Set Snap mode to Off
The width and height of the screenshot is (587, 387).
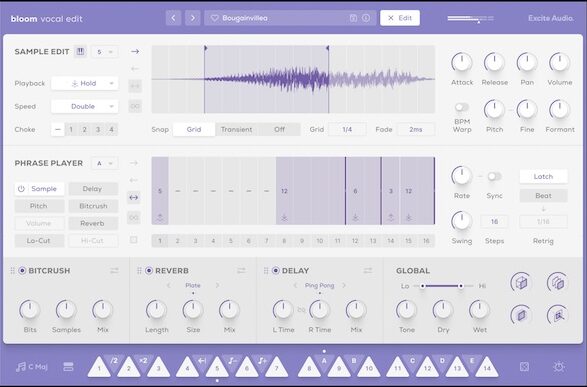(279, 129)
